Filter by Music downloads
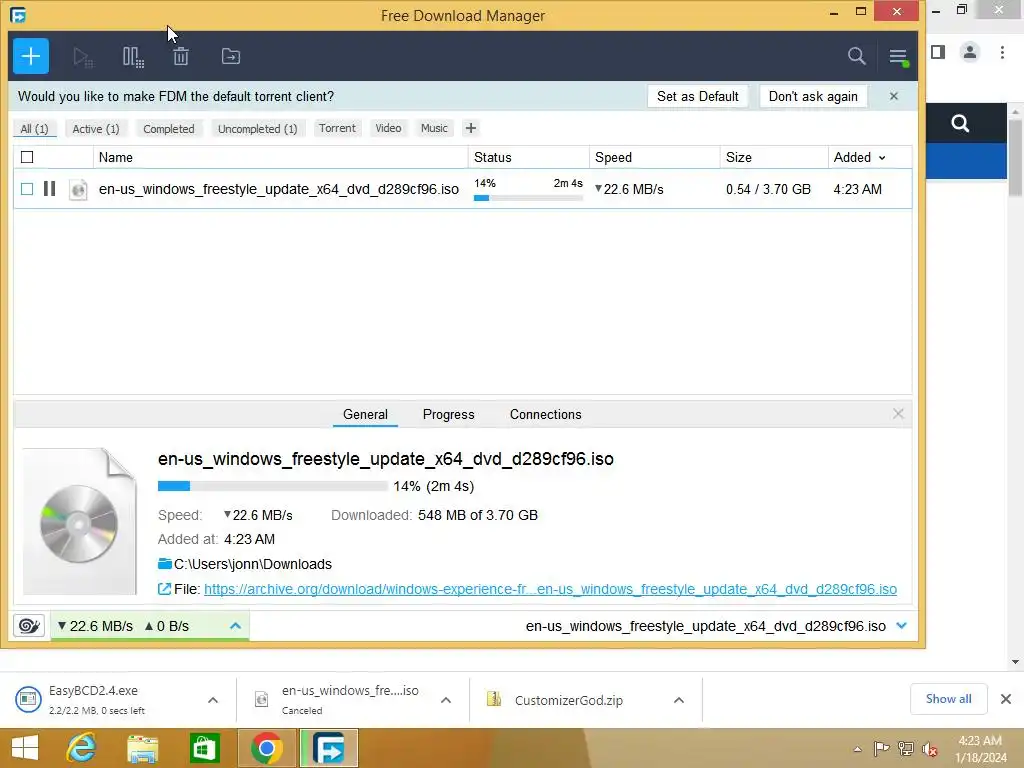 434,128
